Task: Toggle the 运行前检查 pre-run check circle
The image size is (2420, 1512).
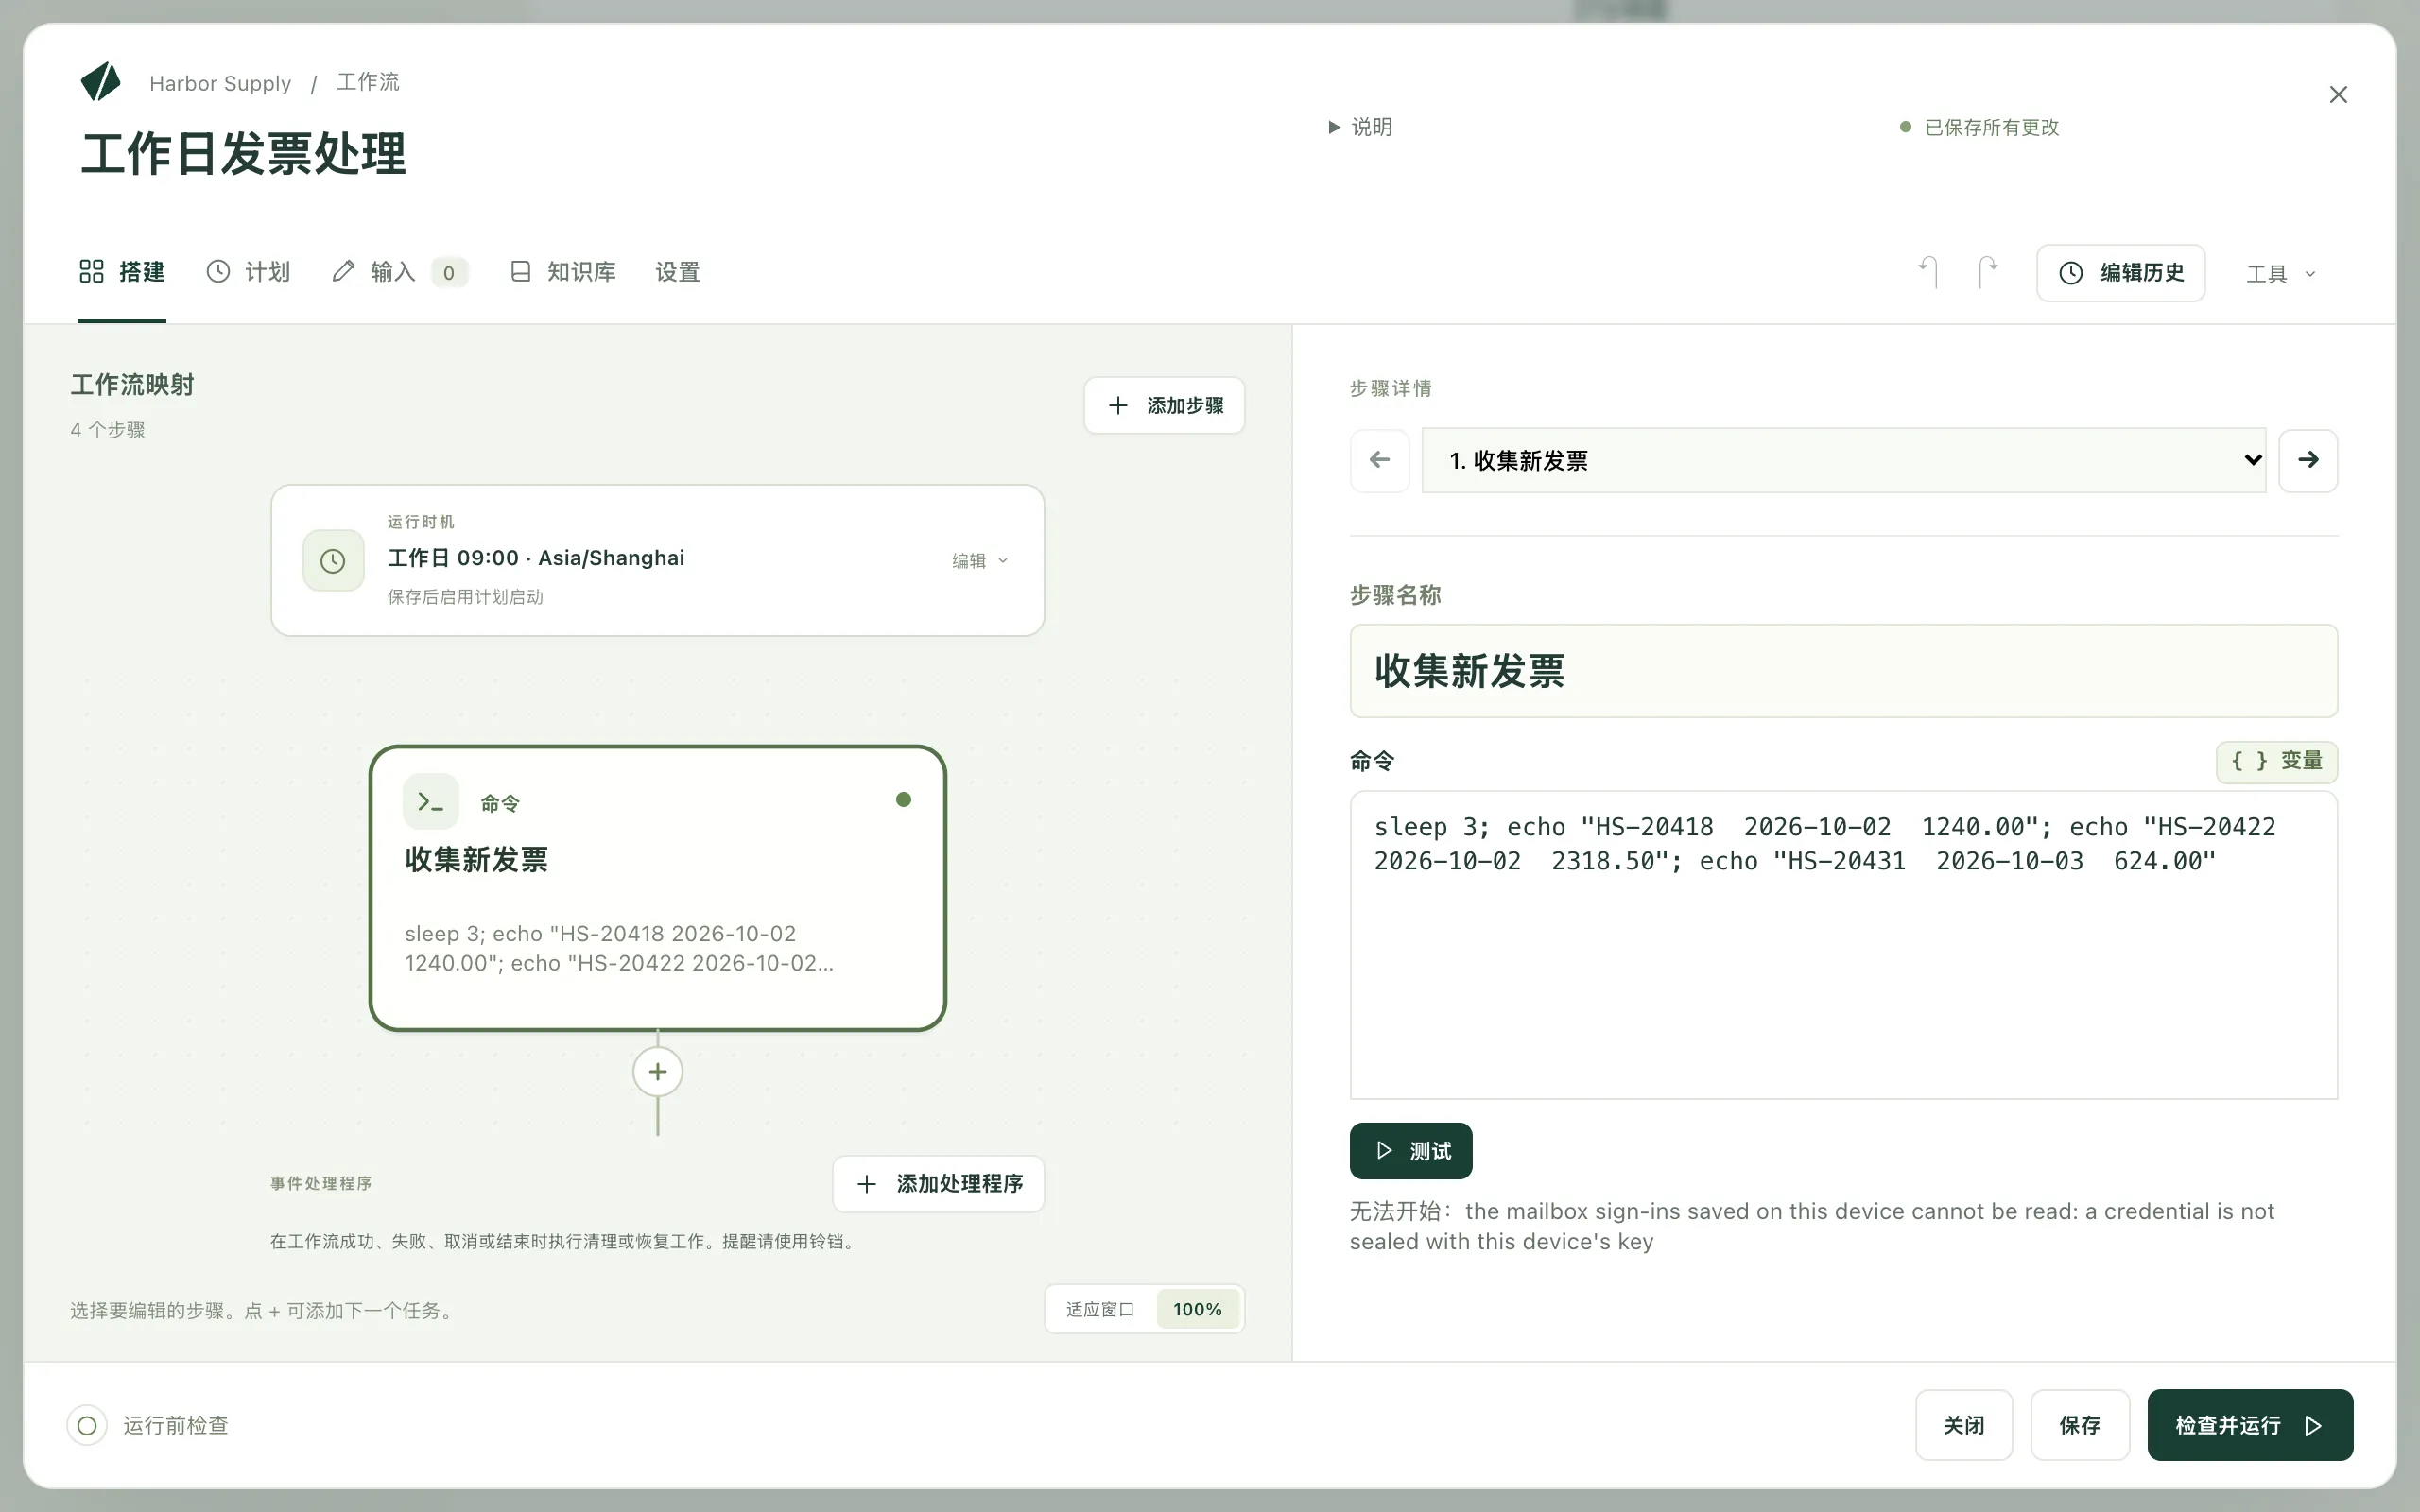Action: click(x=87, y=1425)
